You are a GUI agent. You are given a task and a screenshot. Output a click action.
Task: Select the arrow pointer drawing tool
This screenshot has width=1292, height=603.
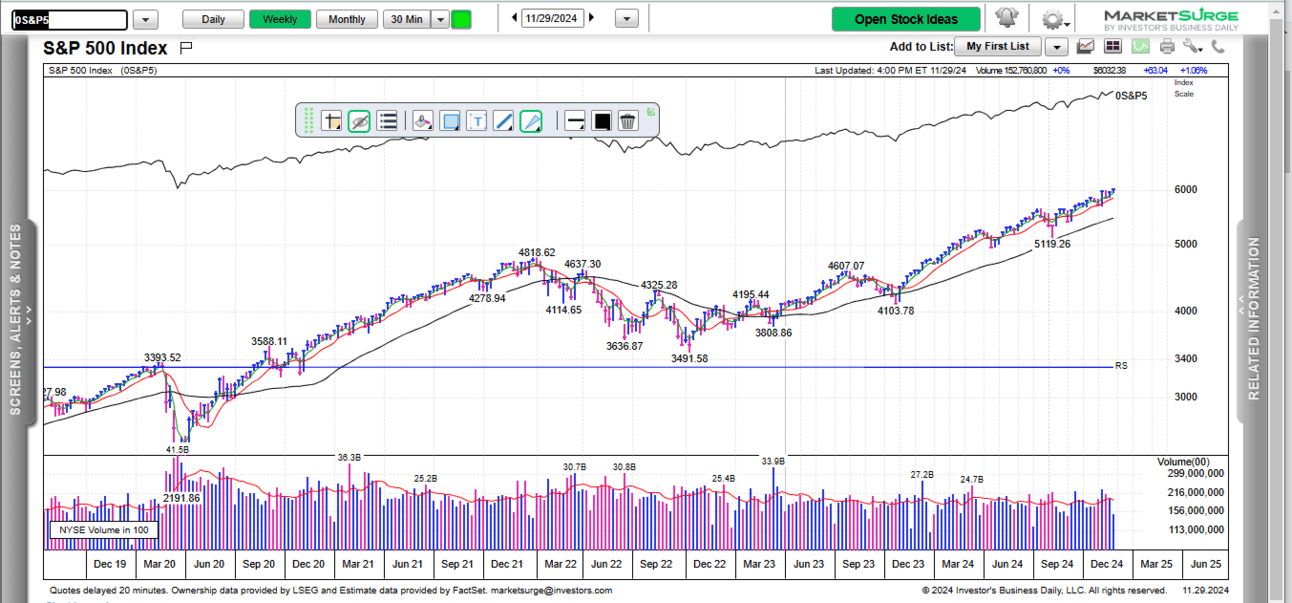531,121
